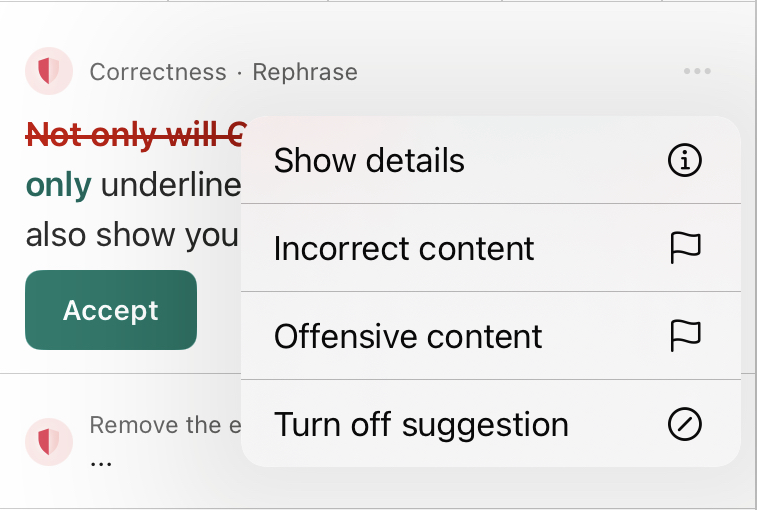Click the also show you text line

pyautogui.click(x=132, y=235)
